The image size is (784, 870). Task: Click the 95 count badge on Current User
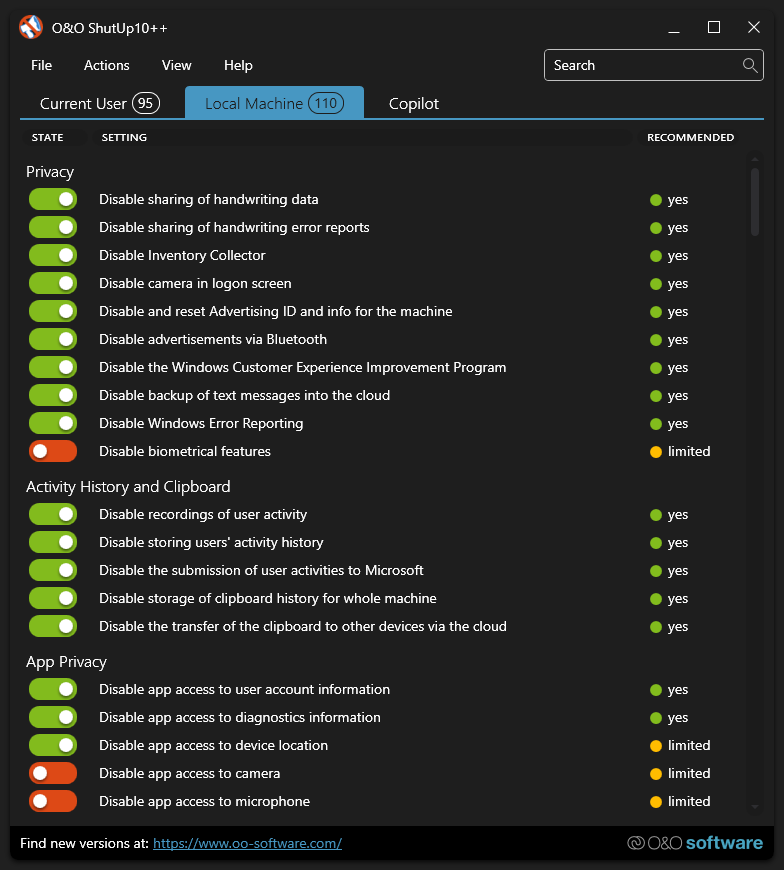click(x=146, y=103)
